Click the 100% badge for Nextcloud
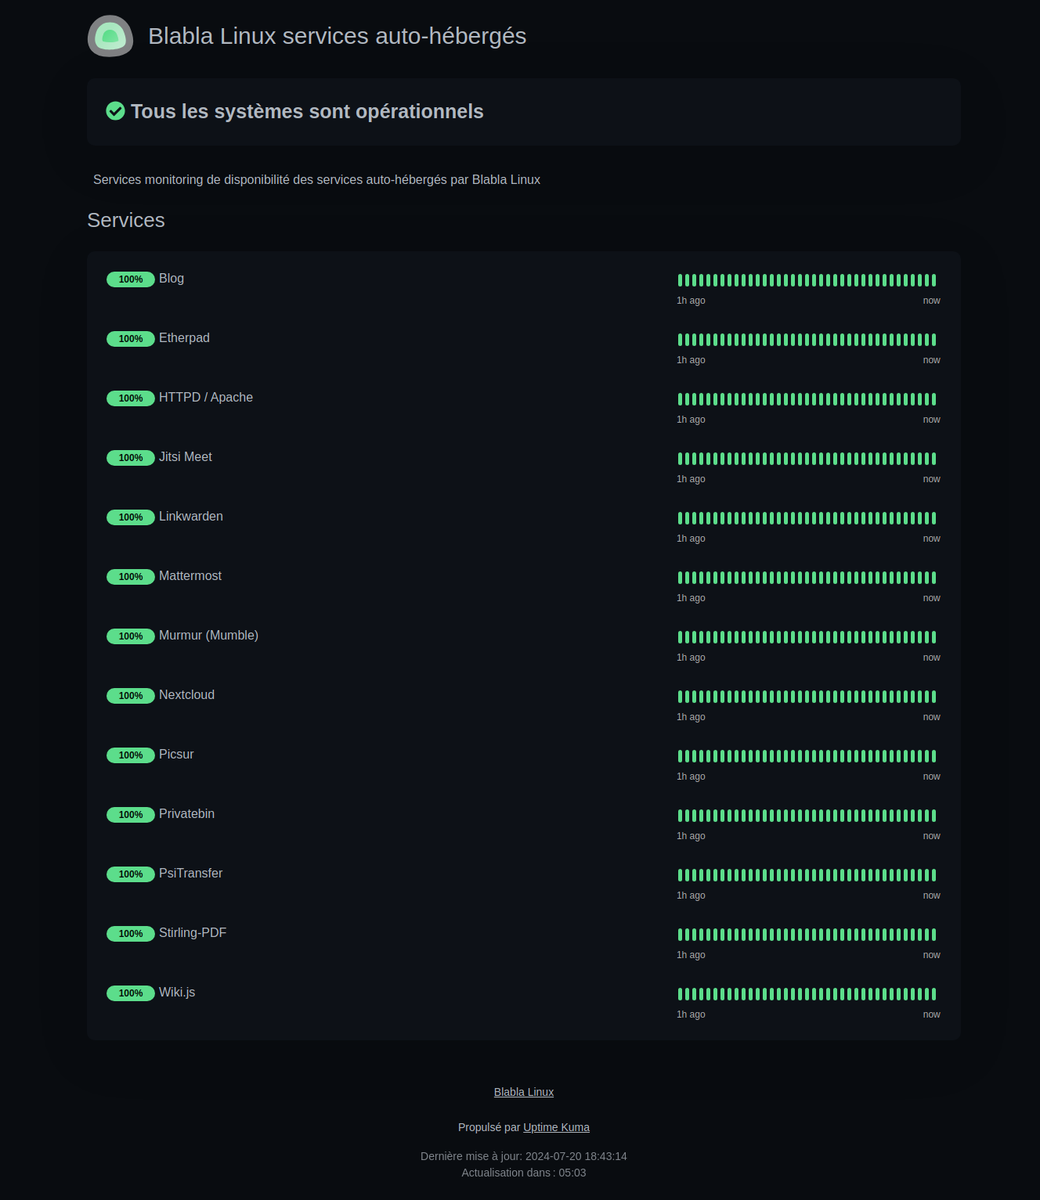1040x1200 pixels. [131, 696]
